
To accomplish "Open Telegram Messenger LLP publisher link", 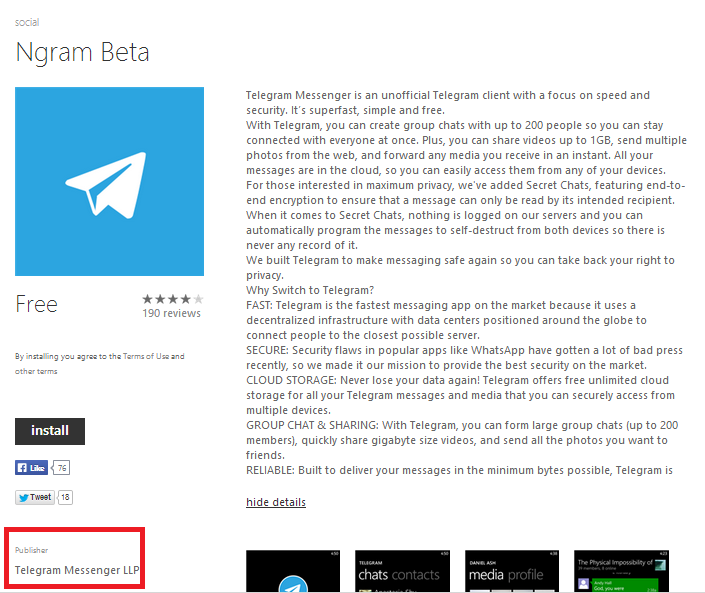I will tap(77, 570).
